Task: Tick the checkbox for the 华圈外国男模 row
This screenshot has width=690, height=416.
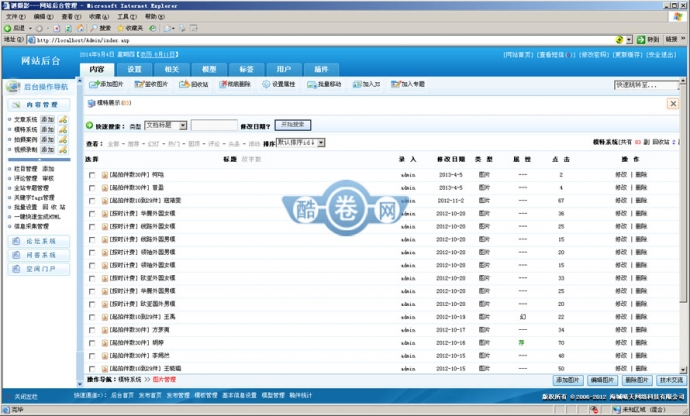Action: (x=92, y=291)
